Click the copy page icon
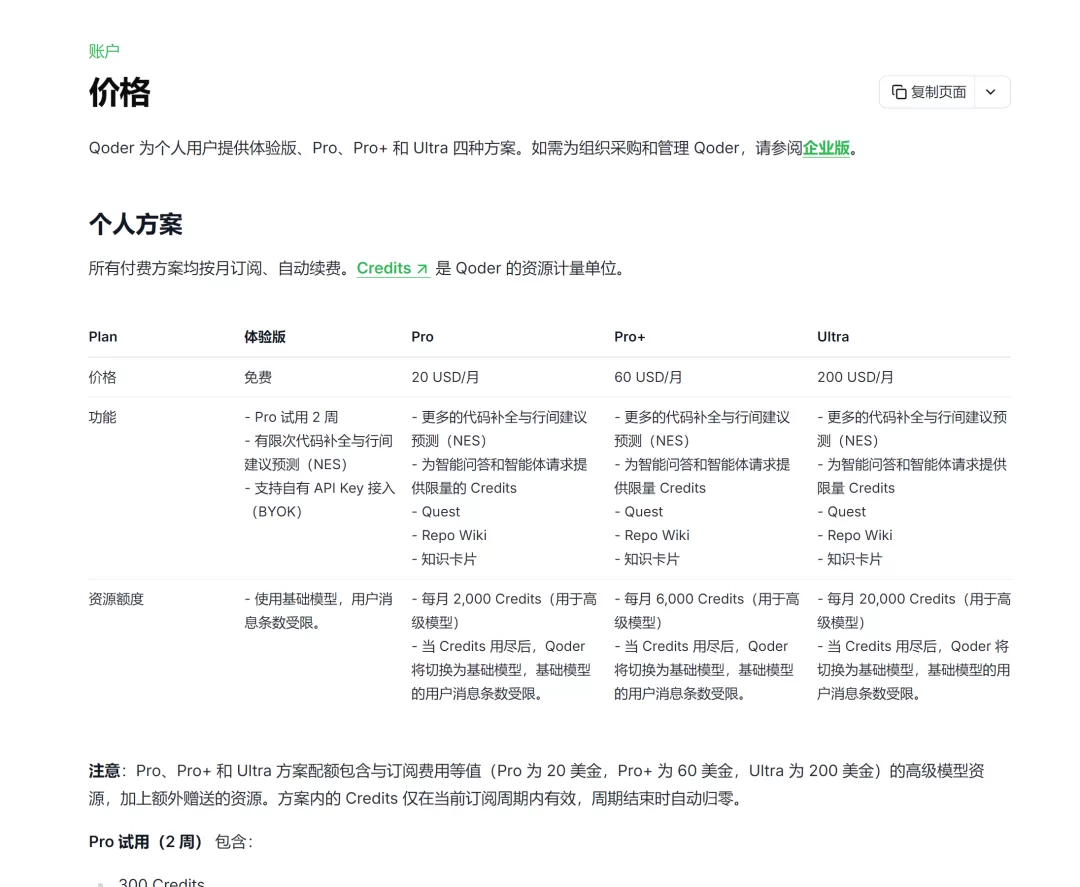 coord(899,92)
